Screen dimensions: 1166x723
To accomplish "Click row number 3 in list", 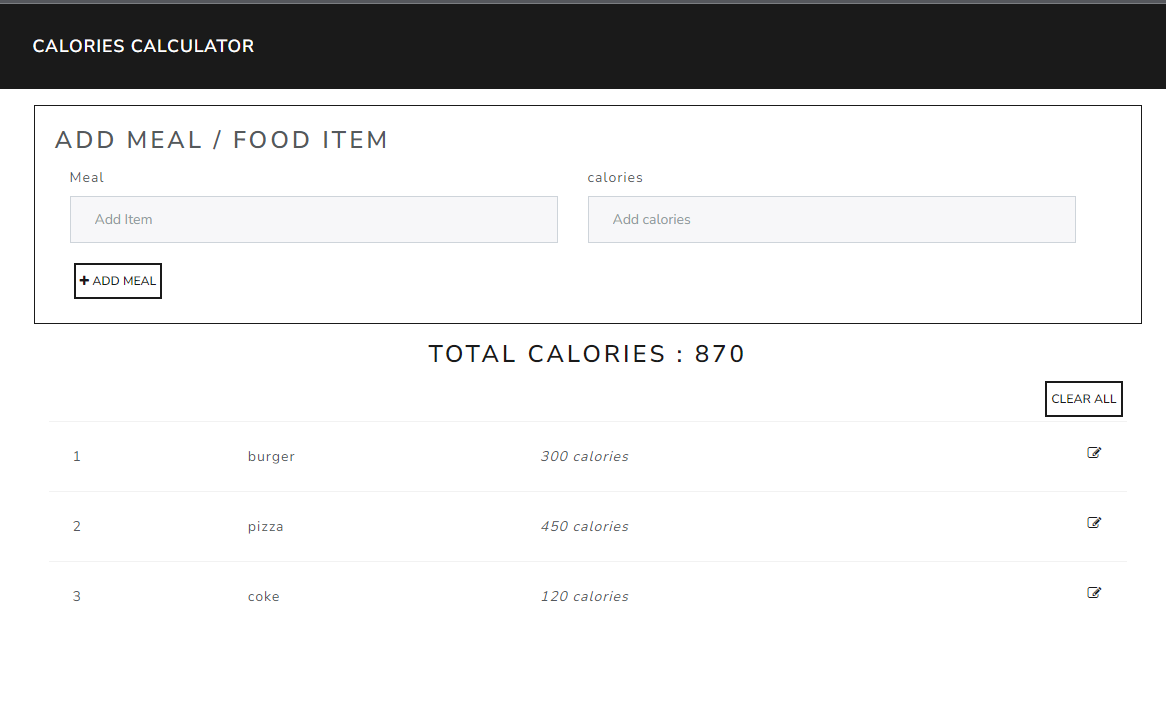I will click(77, 596).
